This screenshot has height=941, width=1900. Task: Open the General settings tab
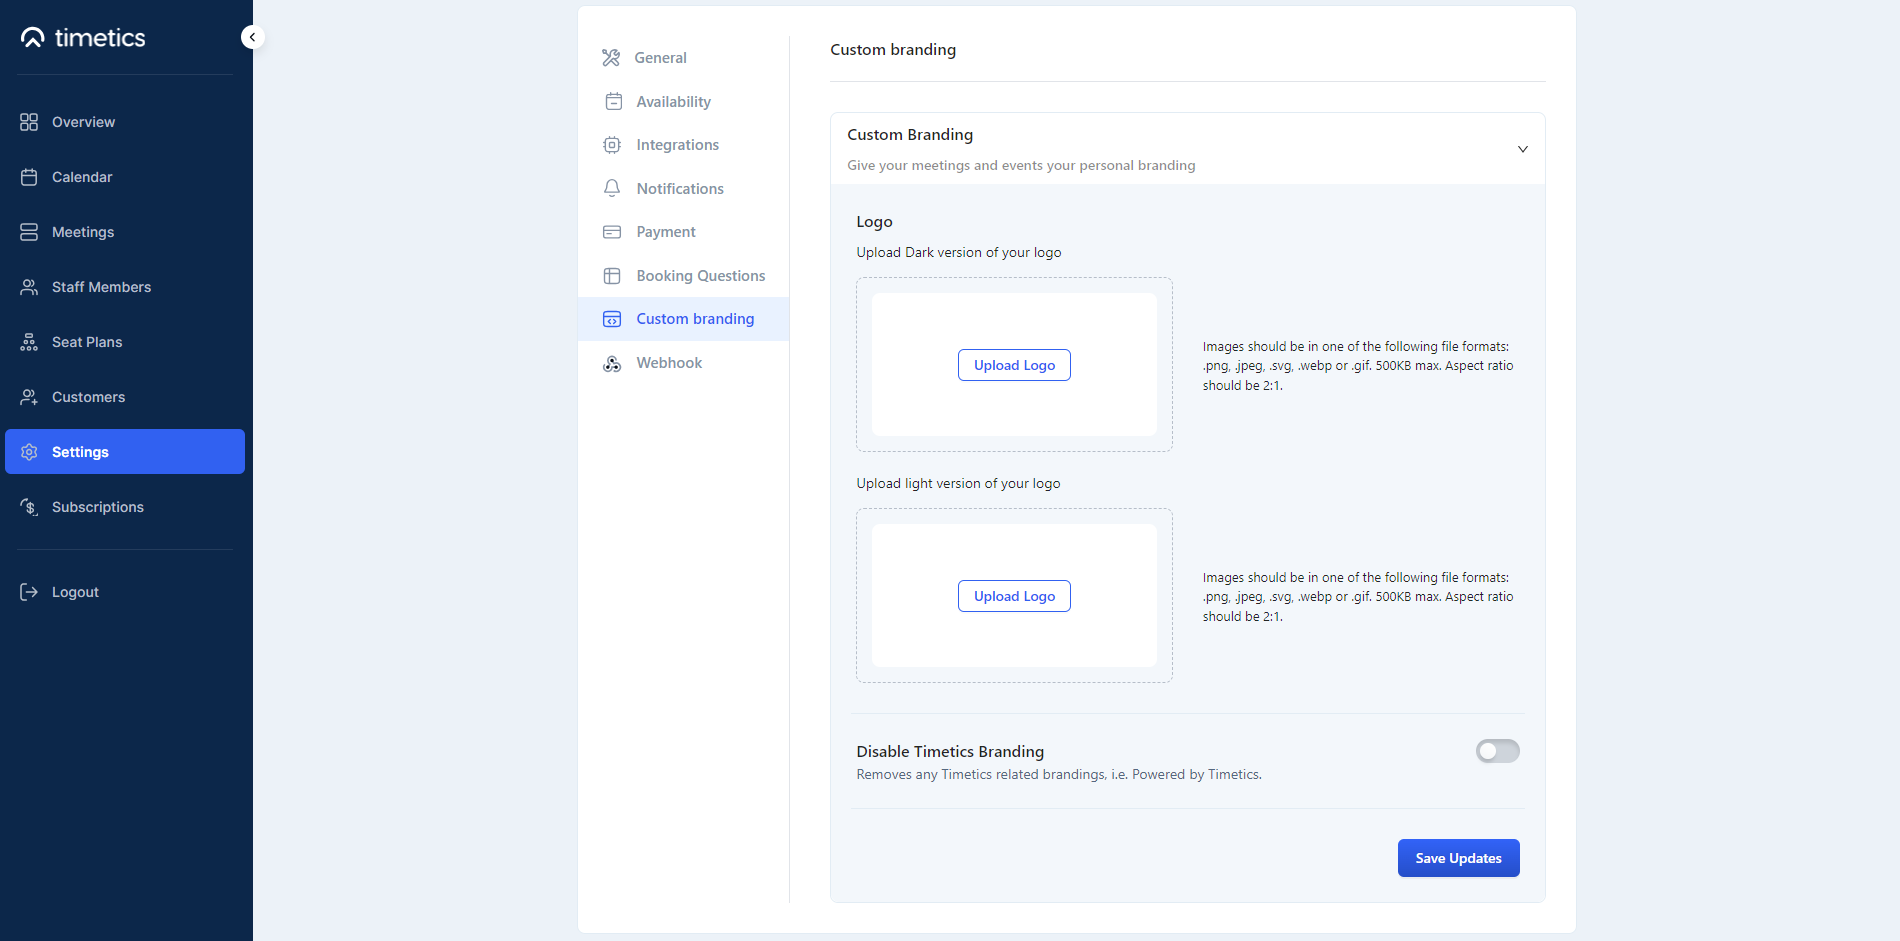coord(660,58)
